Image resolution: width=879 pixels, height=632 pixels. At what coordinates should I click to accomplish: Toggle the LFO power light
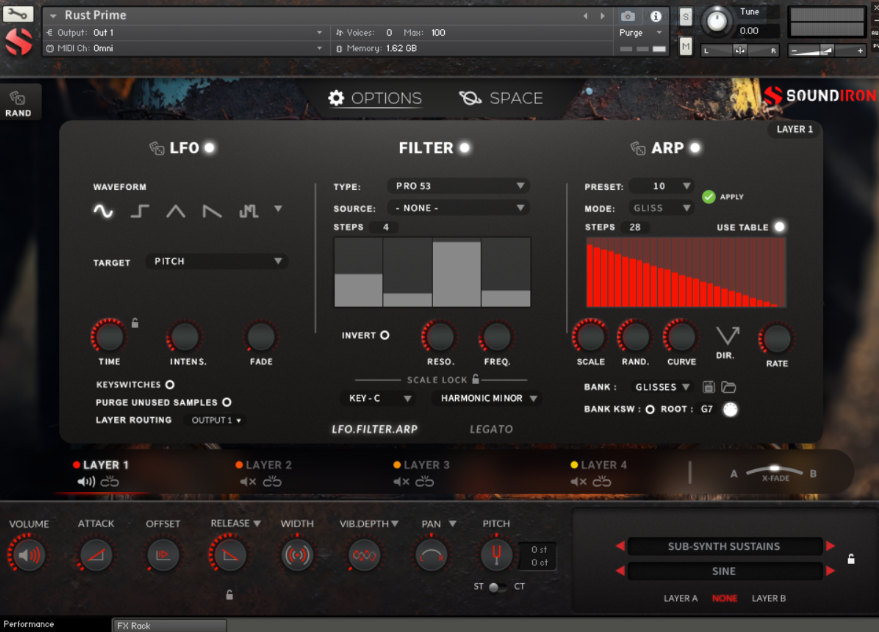coord(210,148)
